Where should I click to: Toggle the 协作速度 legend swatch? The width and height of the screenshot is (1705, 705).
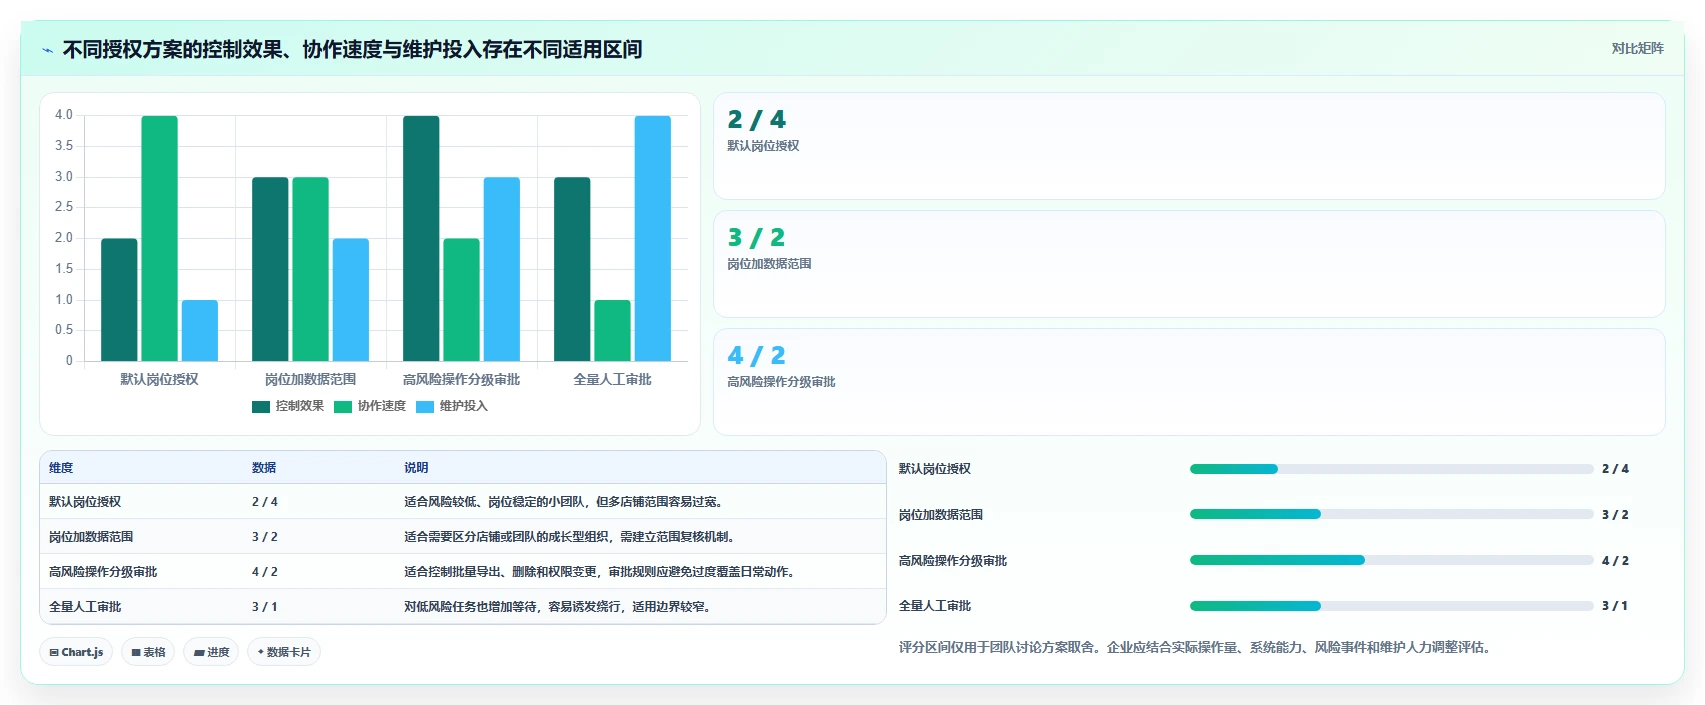[343, 406]
